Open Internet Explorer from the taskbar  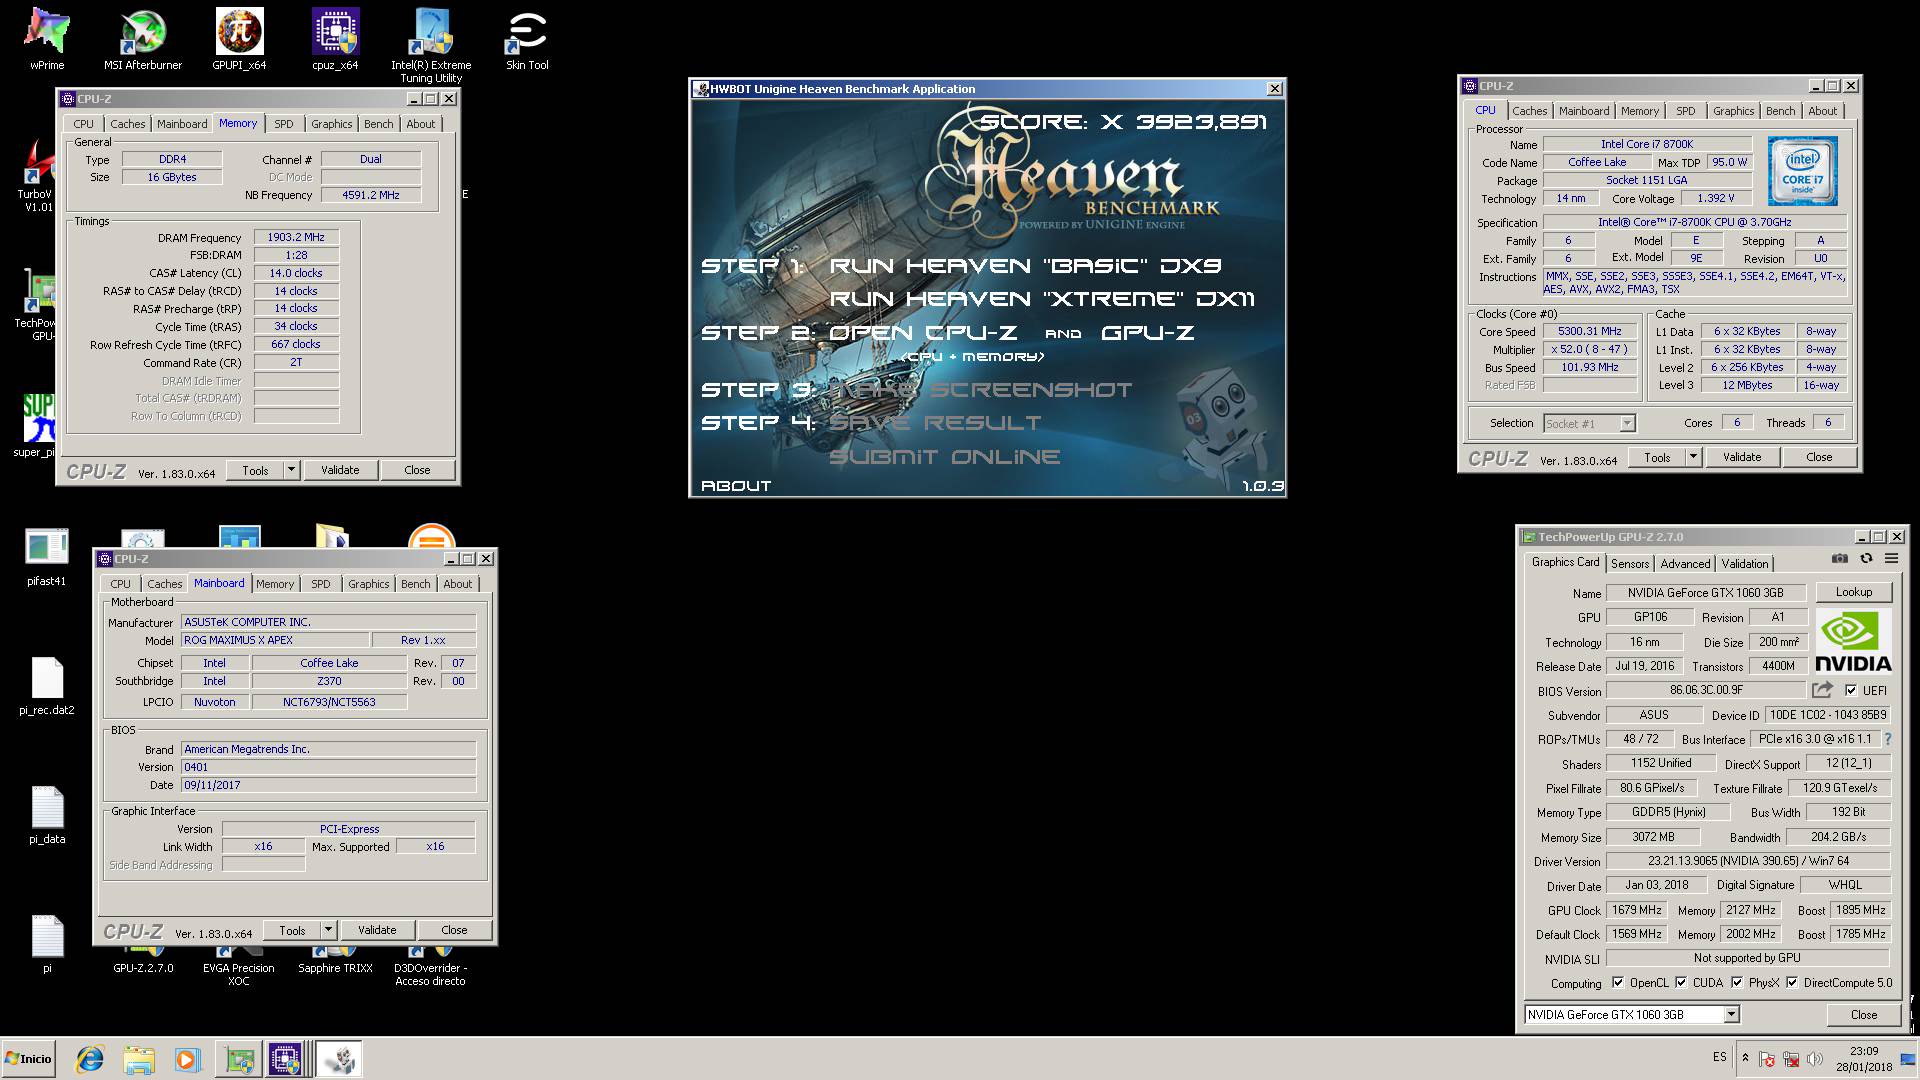click(90, 1059)
